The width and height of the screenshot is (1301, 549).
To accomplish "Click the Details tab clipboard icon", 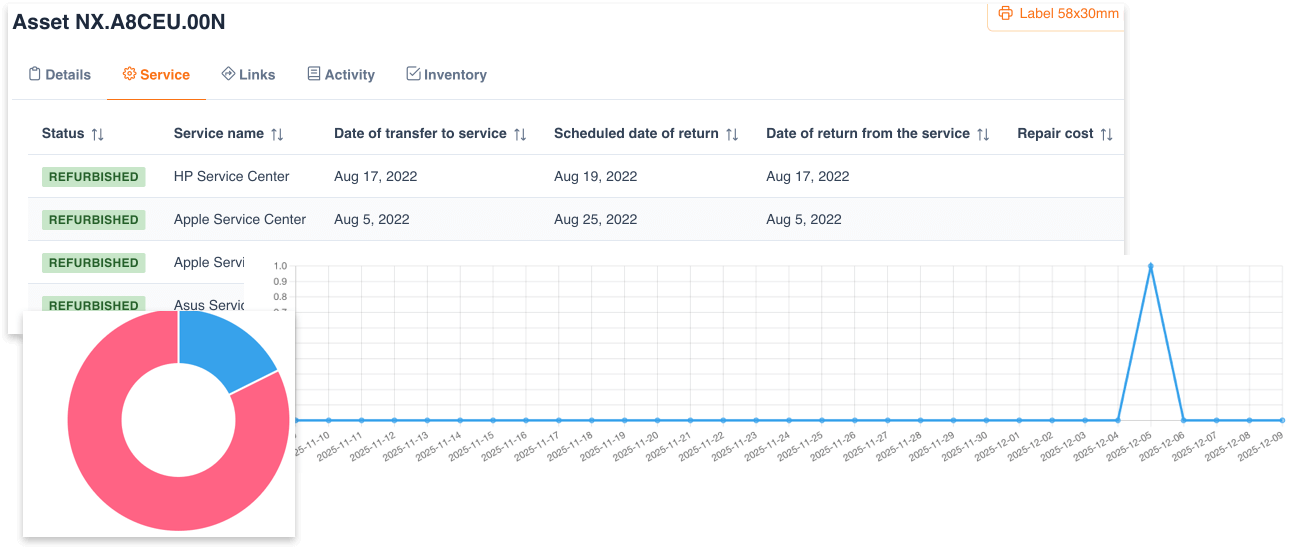I will pos(35,74).
